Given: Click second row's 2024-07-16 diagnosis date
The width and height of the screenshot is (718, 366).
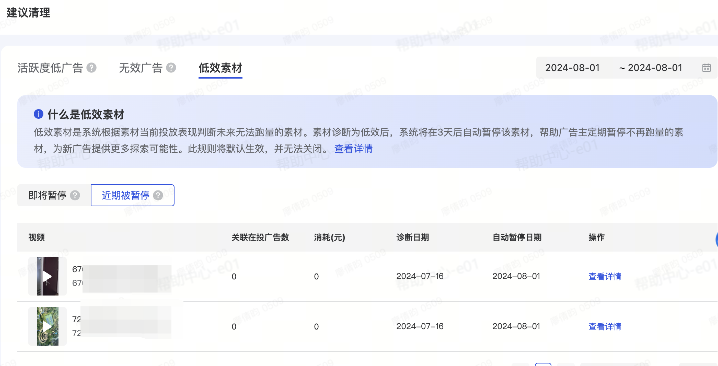Looking at the screenshot, I should (x=420, y=326).
